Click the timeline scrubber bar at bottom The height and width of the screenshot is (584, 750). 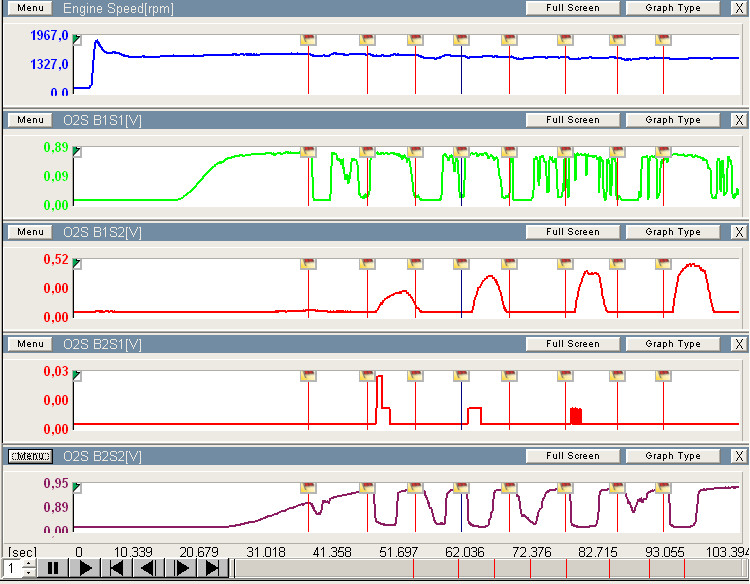pos(490,568)
